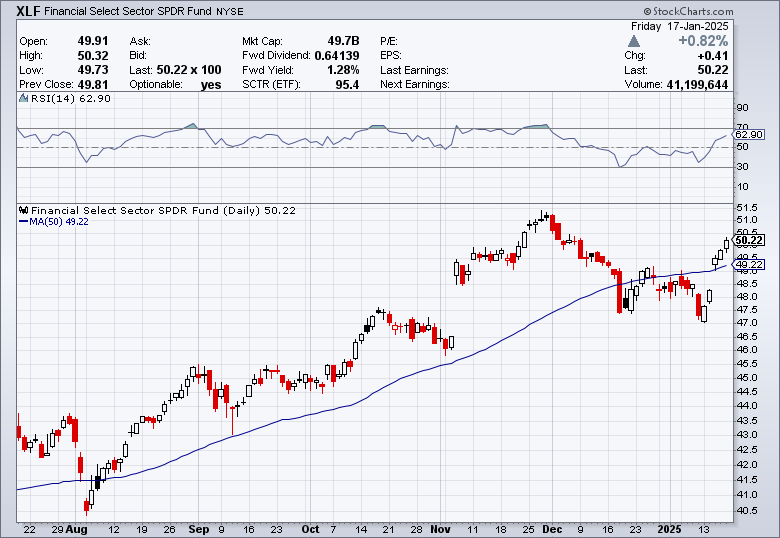Click the Mkt Cap value 49.7B
The image size is (780, 538).
(343, 41)
